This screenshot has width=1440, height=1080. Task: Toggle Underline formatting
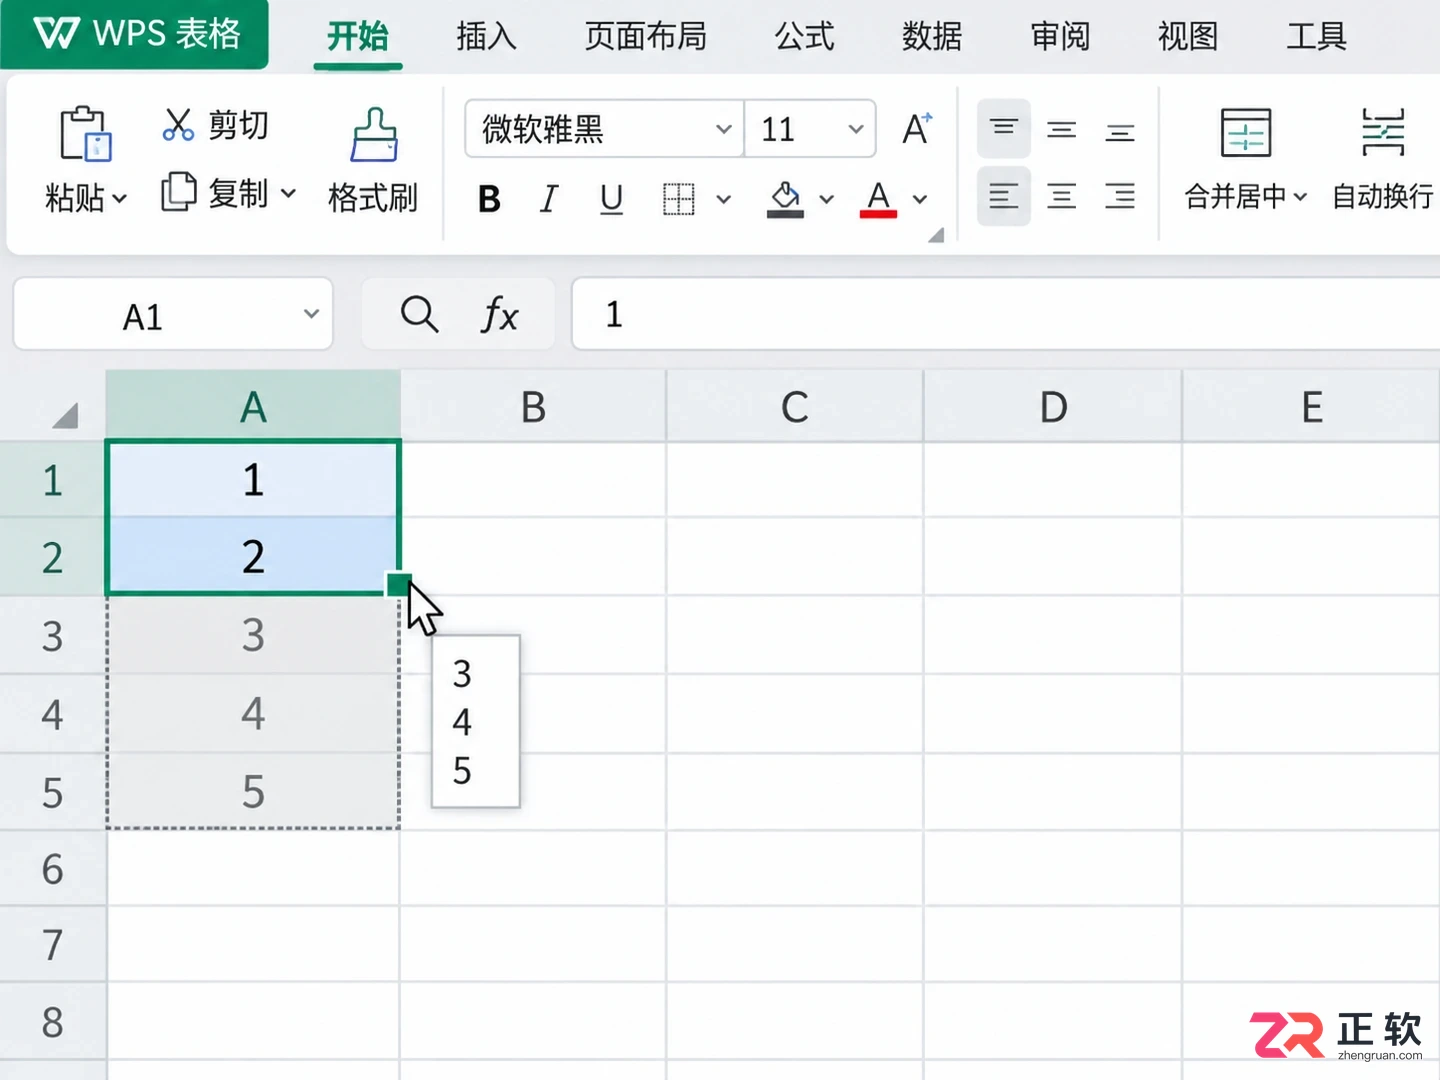point(611,199)
